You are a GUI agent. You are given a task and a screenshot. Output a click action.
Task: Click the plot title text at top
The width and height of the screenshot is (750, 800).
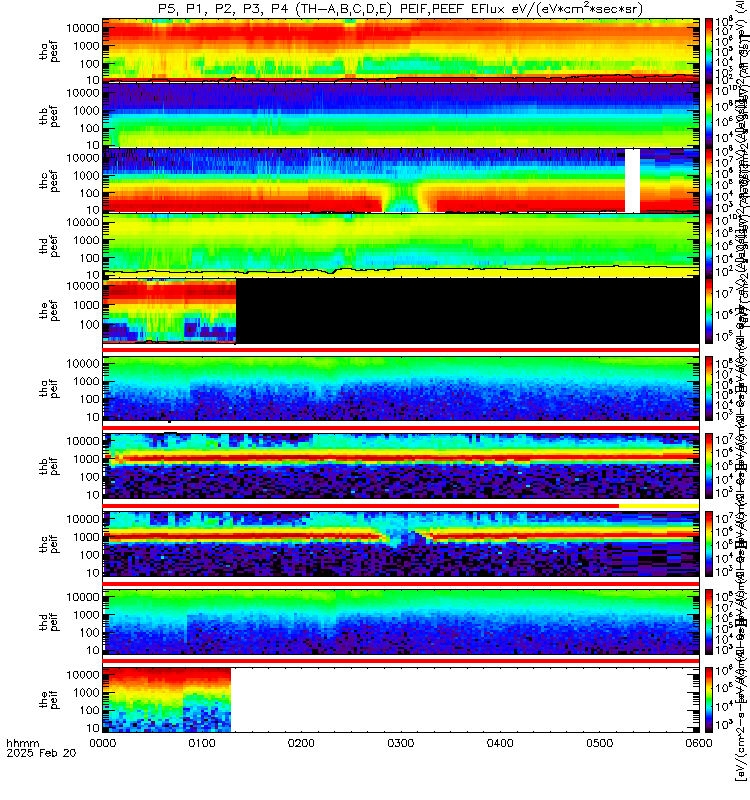point(400,9)
